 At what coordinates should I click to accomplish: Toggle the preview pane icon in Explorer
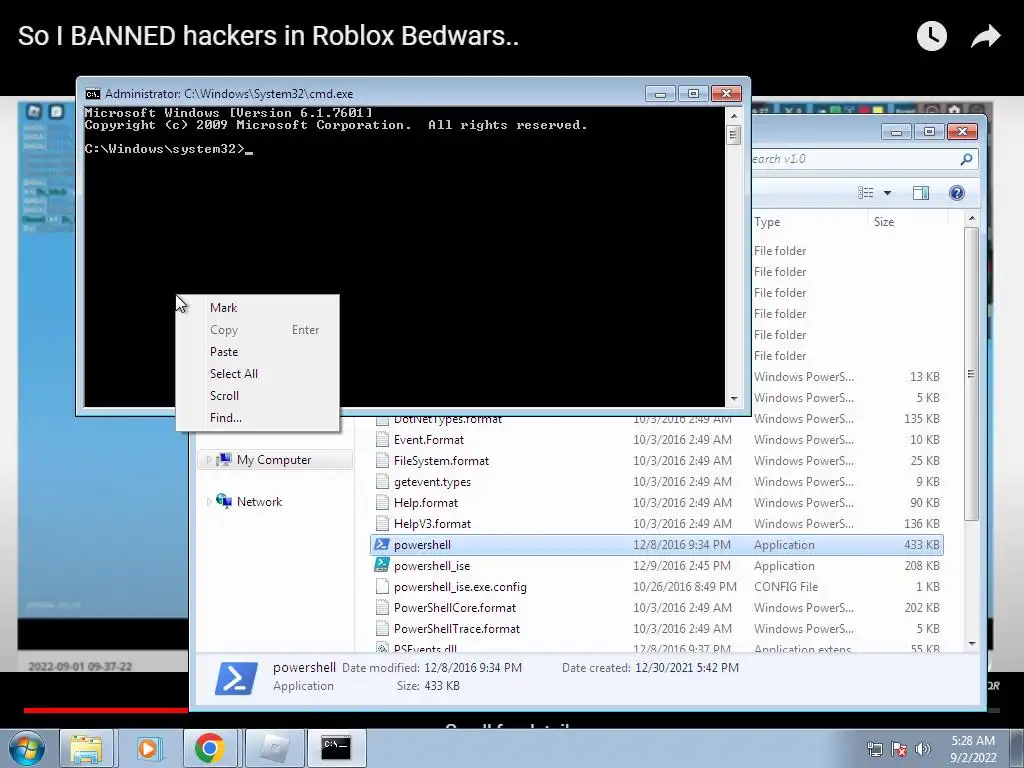(x=921, y=193)
